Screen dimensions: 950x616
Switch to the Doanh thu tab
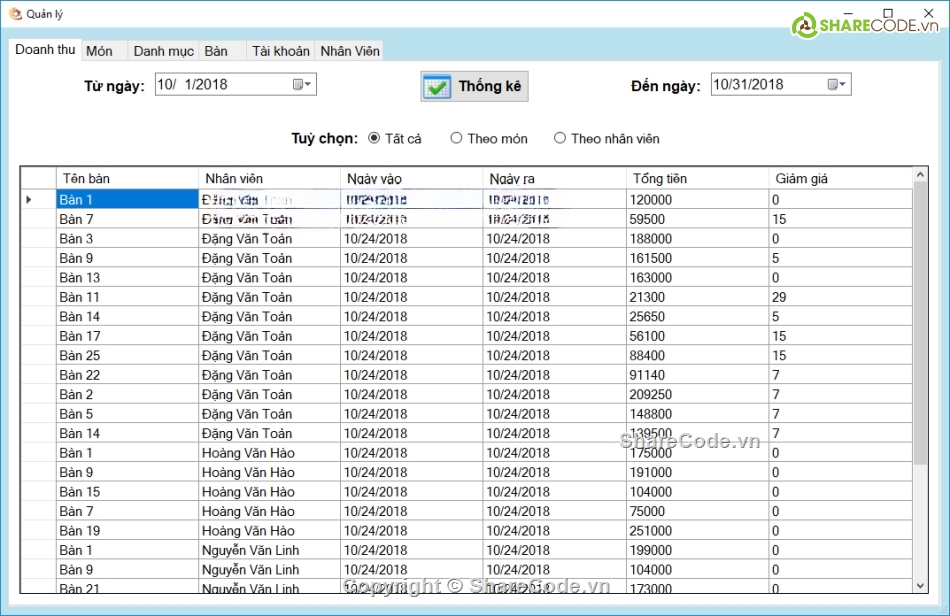point(45,50)
